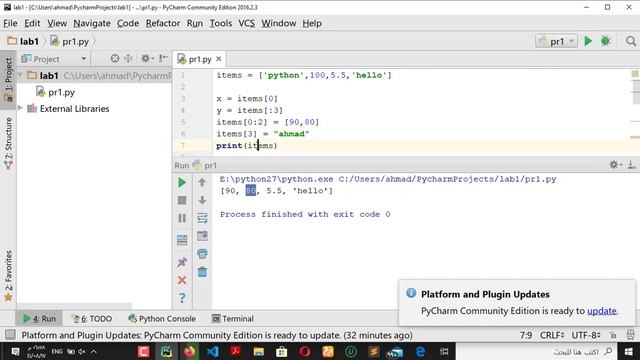Open the VCS menu
This screenshot has width=640, height=360.
(x=247, y=23)
